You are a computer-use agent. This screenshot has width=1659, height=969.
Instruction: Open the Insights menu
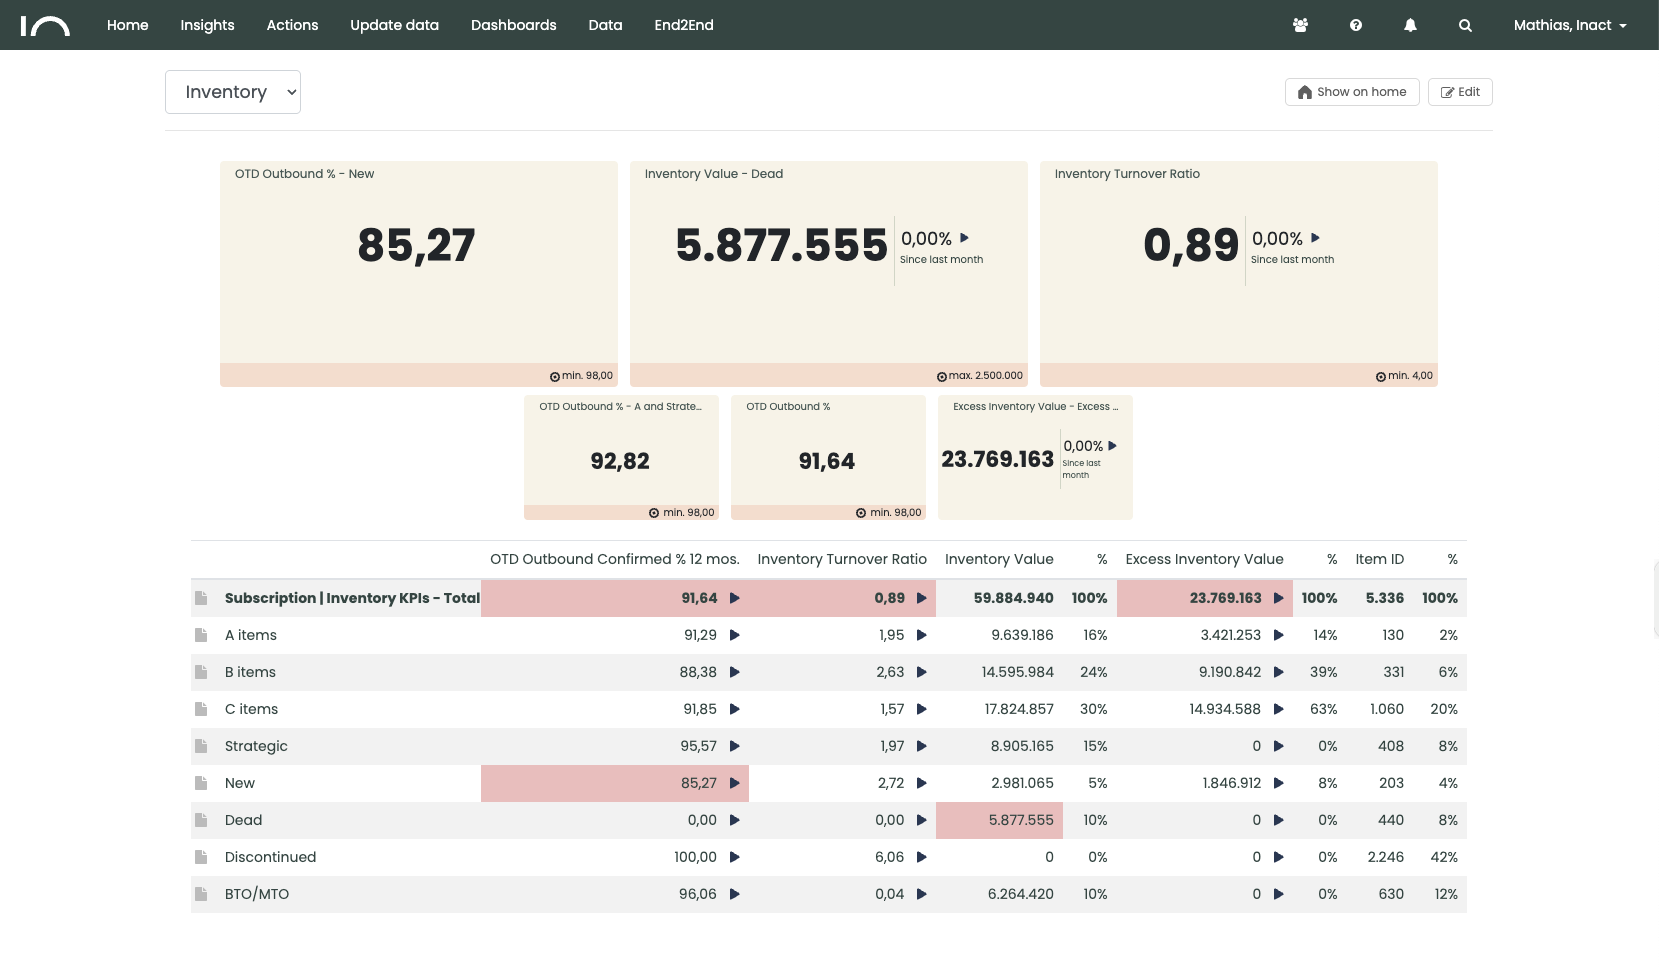click(207, 26)
